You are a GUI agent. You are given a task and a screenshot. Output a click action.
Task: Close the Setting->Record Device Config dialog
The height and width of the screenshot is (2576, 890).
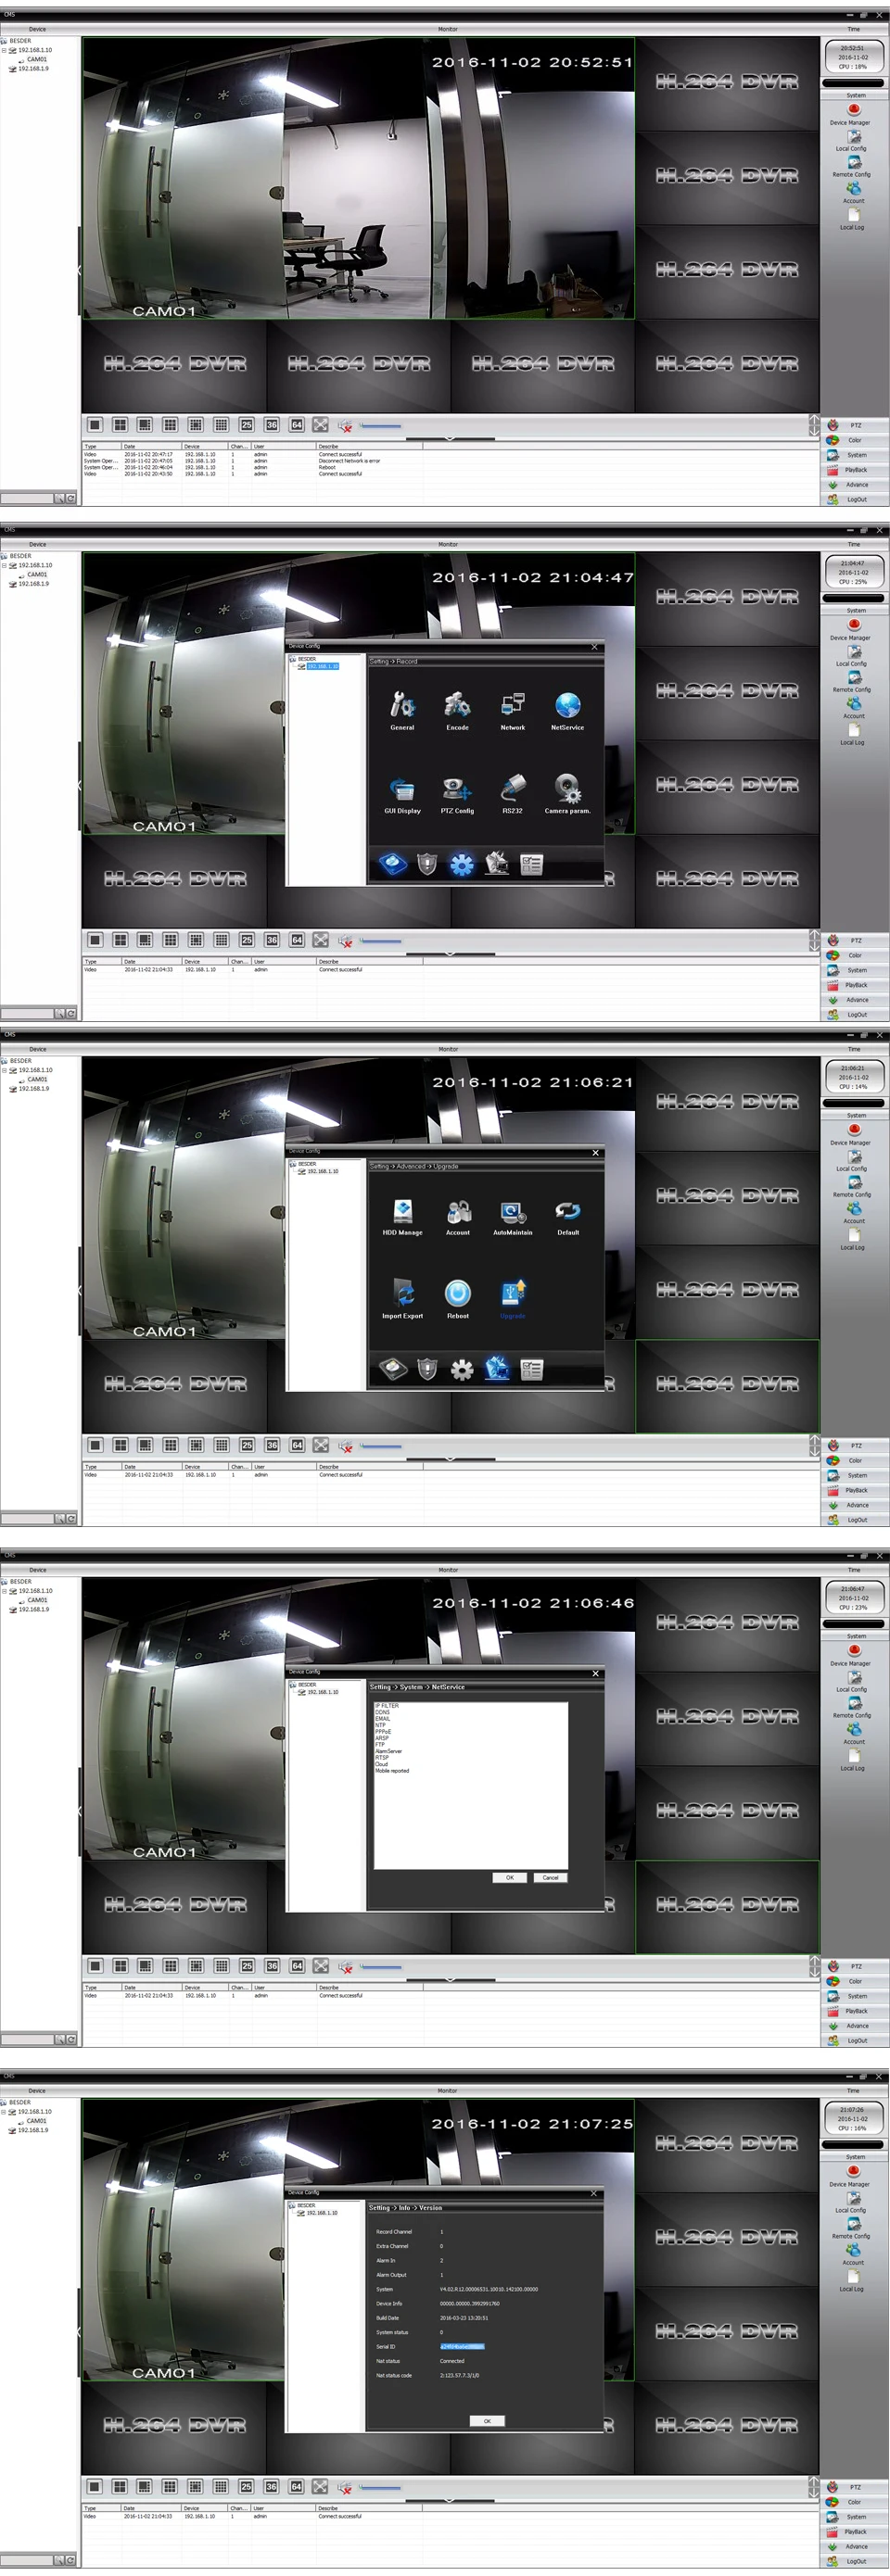coord(595,647)
